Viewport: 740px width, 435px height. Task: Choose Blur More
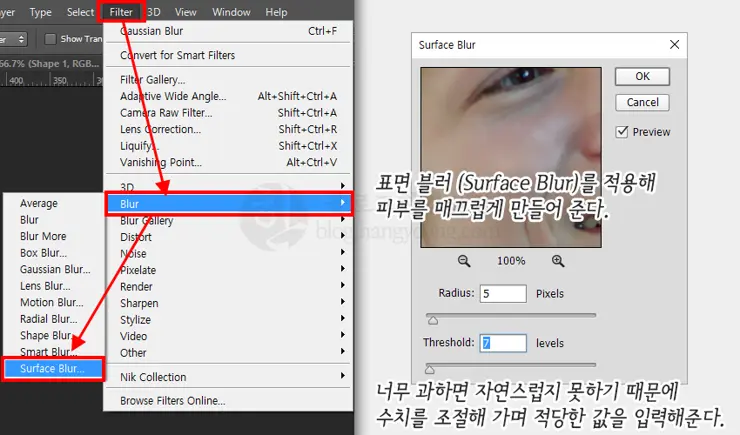[x=53, y=236]
